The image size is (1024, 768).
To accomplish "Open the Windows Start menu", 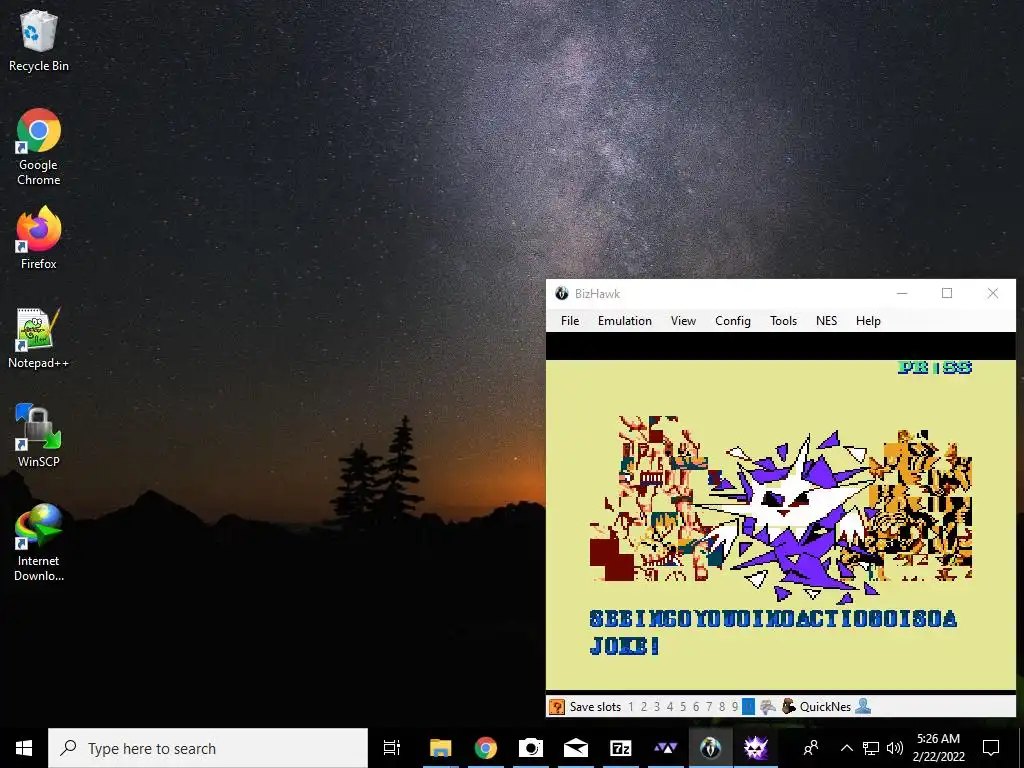I will pos(24,748).
